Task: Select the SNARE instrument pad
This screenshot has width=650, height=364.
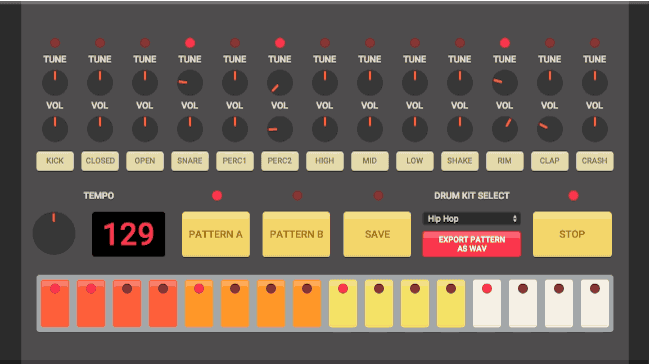Action: point(190,161)
